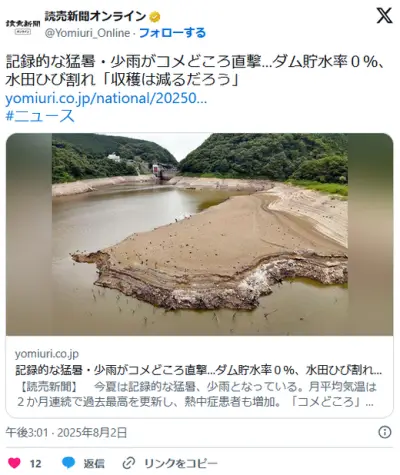Image resolution: width=400 pixels, height=475 pixels.
Task: Open the 読売新聞オンライン account name
Action: coord(95,16)
